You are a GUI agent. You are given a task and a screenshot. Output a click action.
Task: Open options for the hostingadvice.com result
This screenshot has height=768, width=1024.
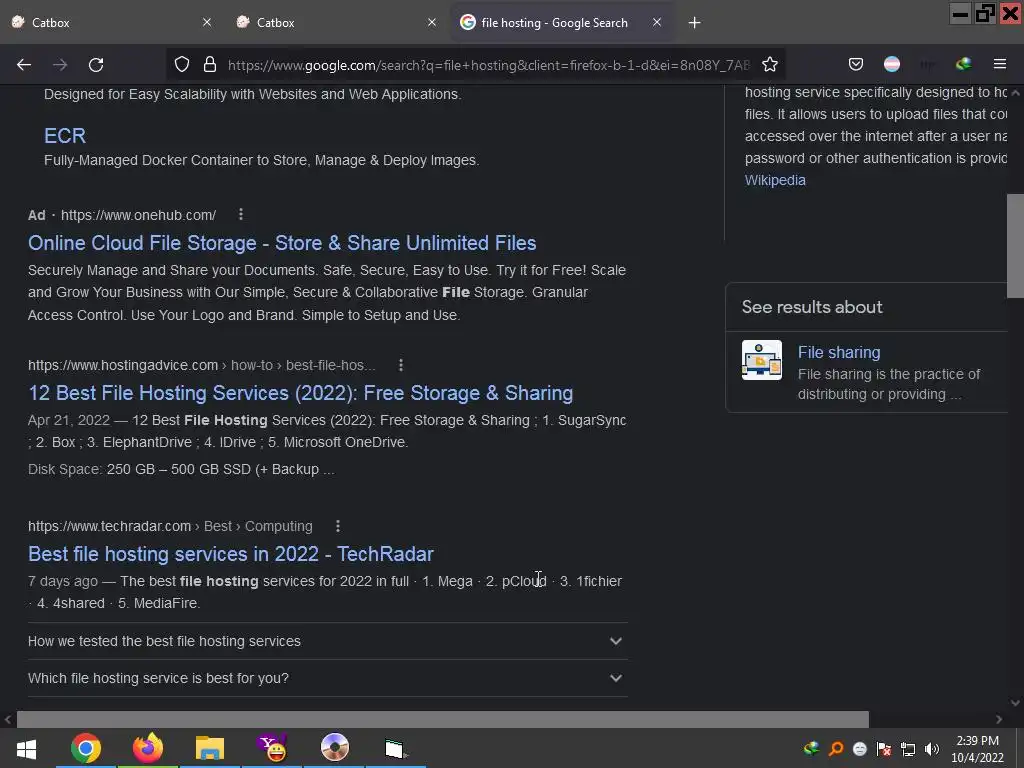(x=401, y=365)
